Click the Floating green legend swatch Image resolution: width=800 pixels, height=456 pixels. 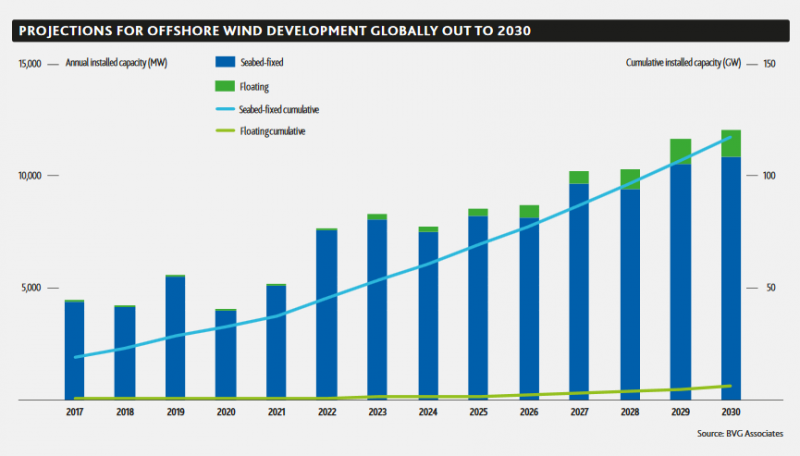click(x=225, y=86)
